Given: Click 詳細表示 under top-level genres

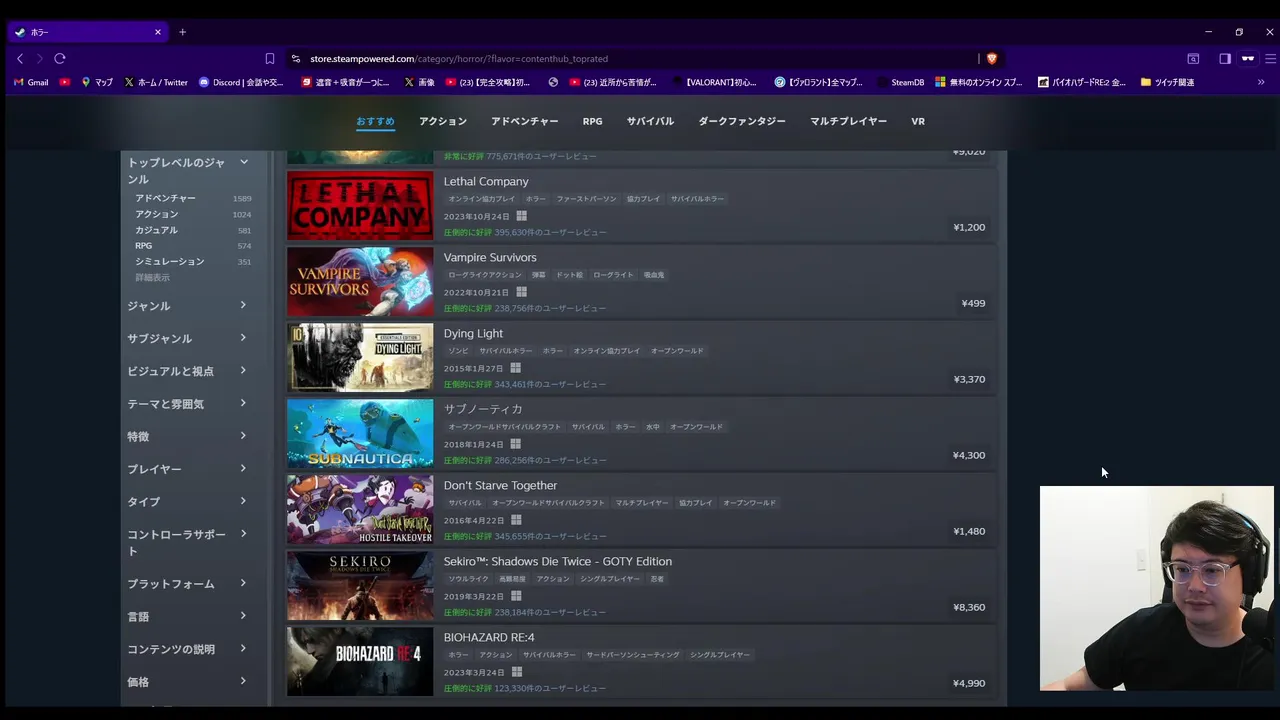Looking at the screenshot, I should point(152,277).
